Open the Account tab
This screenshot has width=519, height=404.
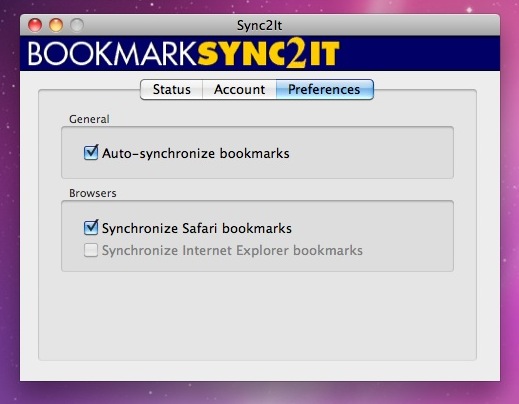click(x=239, y=89)
